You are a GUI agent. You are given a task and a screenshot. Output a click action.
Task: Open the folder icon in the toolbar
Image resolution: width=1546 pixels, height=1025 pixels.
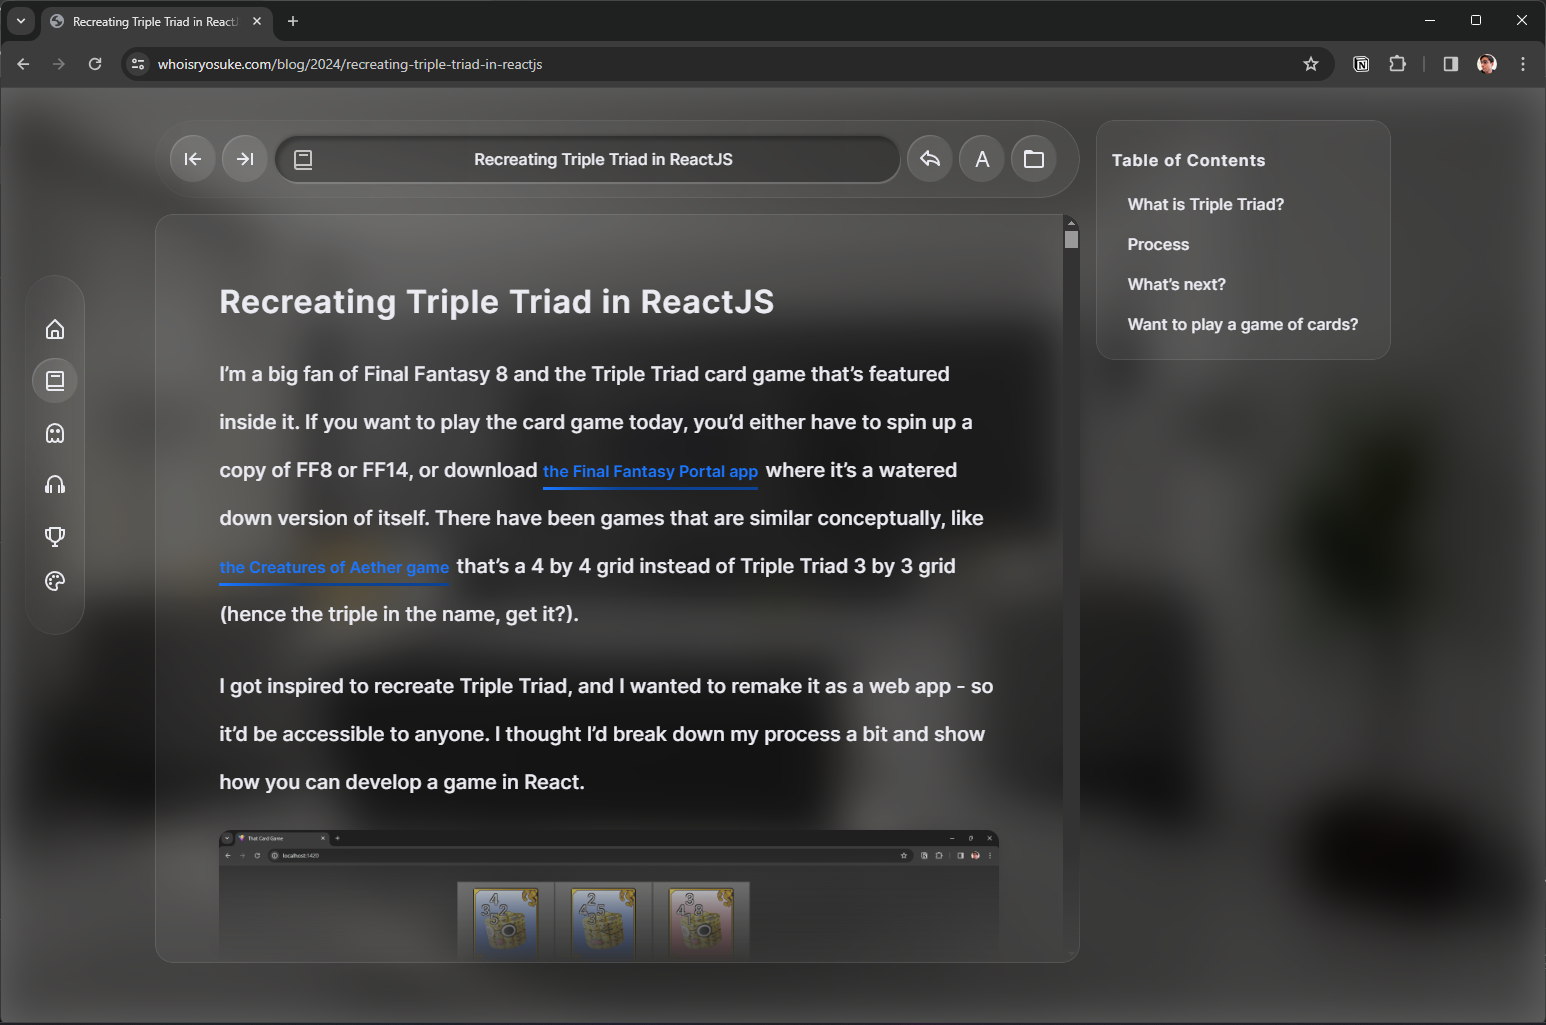pos(1033,158)
